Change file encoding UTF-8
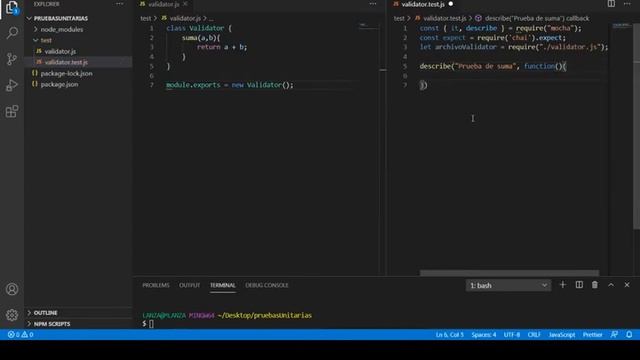640x360 pixels. click(x=512, y=335)
